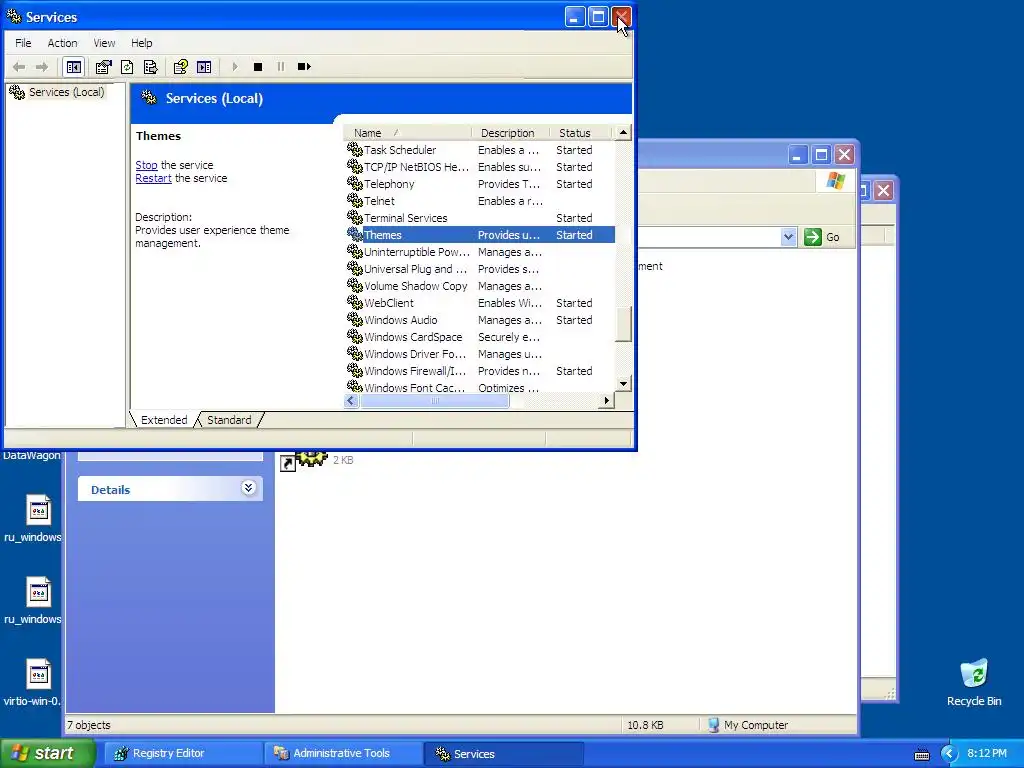
Task: Click the Back arrow in Services toolbar
Action: (x=19, y=67)
